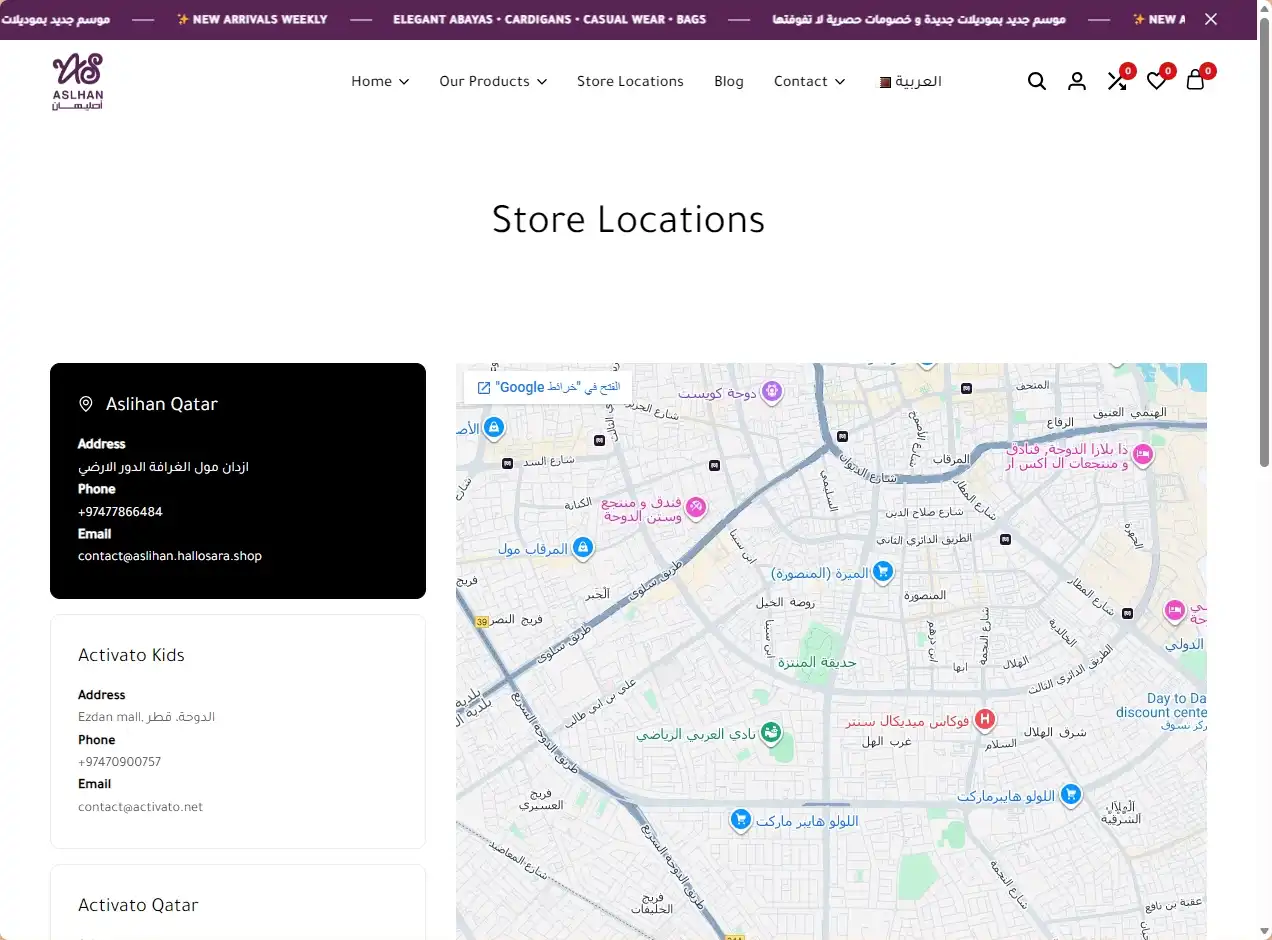
Task: Select LuLu Hypermarket marker near bottom center
Action: 740,820
